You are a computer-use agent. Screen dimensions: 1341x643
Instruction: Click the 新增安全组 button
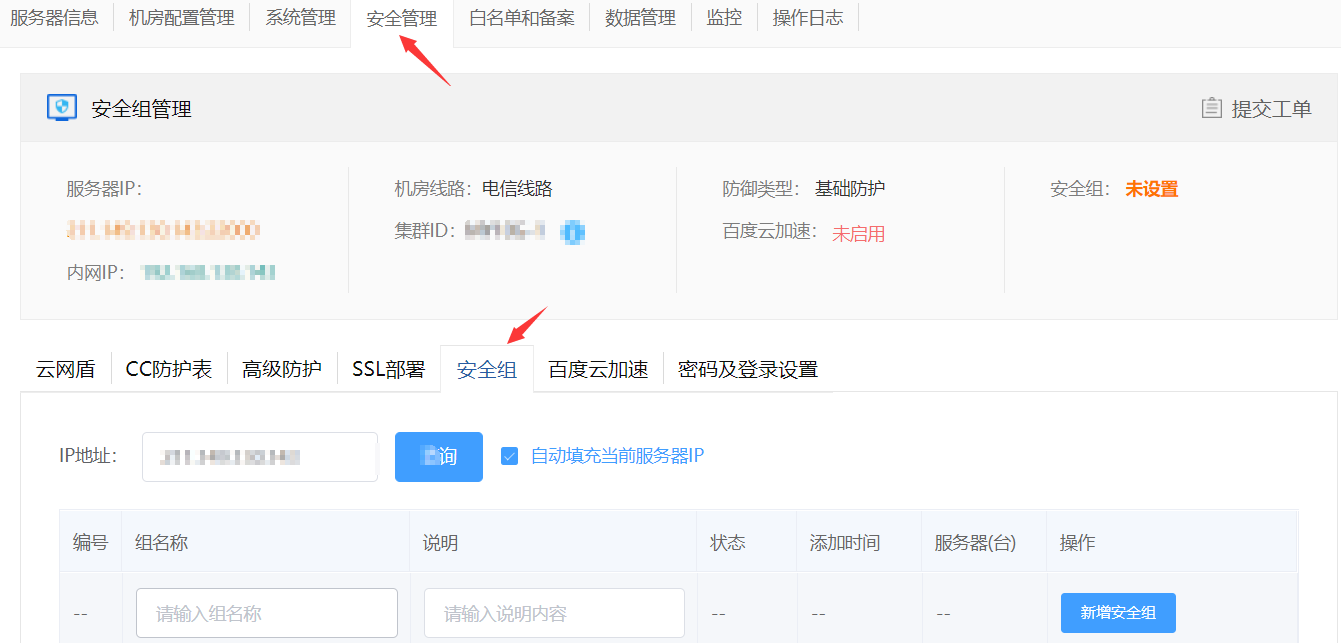pos(1117,613)
